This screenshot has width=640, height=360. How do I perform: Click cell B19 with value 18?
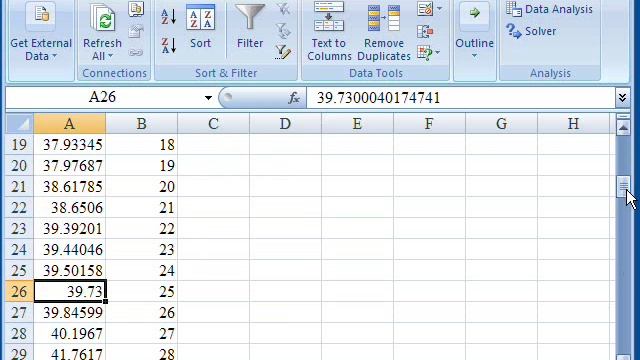[x=142, y=144]
